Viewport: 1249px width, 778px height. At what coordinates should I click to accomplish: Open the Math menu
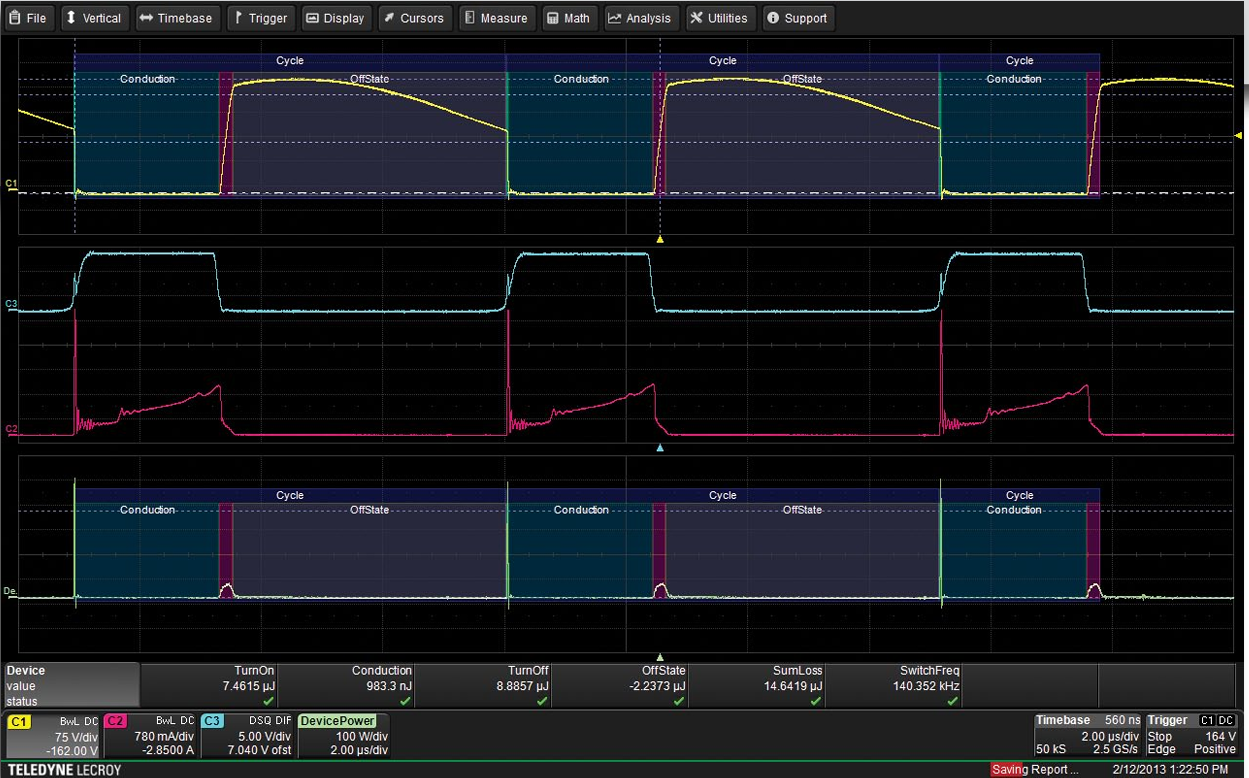pyautogui.click(x=570, y=18)
